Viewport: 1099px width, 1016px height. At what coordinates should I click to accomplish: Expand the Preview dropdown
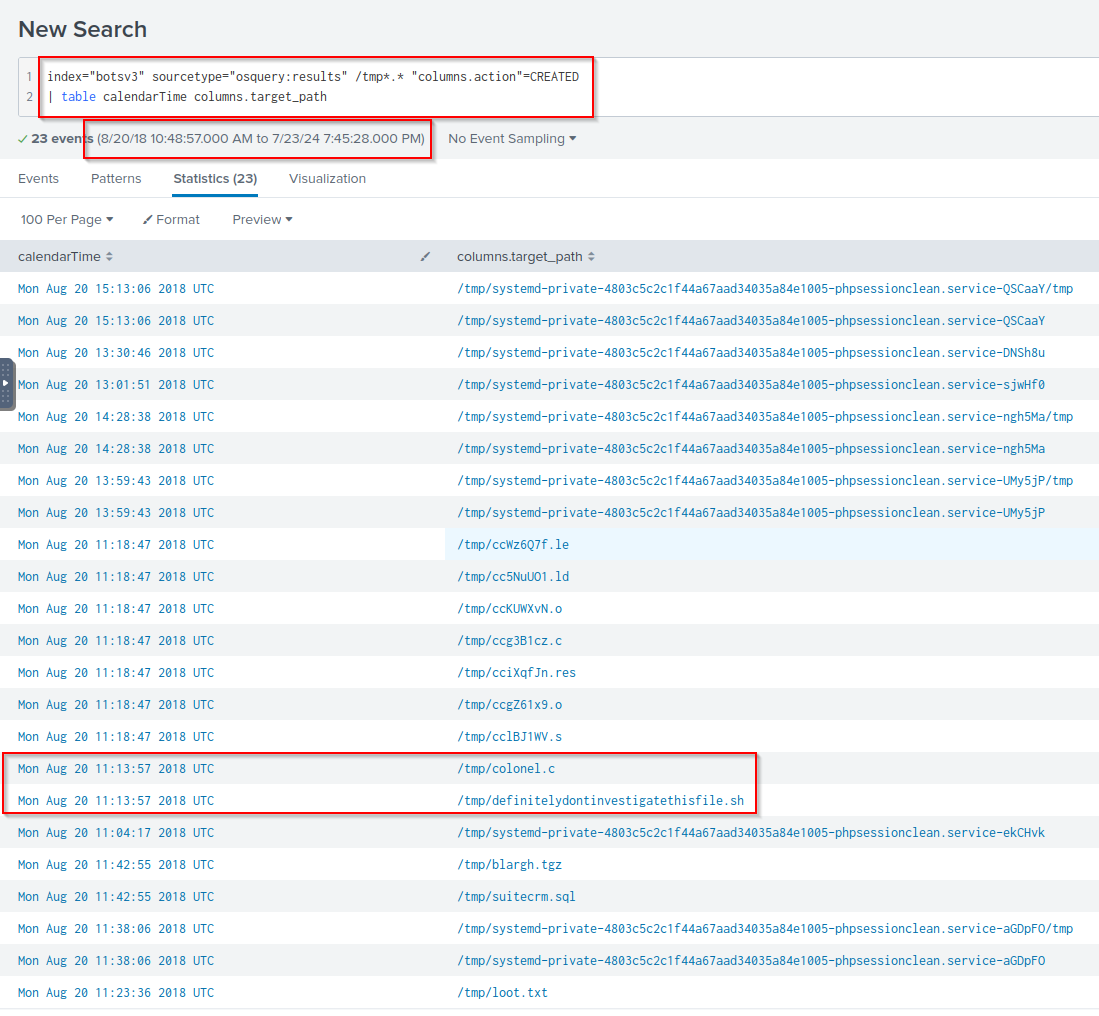(x=262, y=220)
